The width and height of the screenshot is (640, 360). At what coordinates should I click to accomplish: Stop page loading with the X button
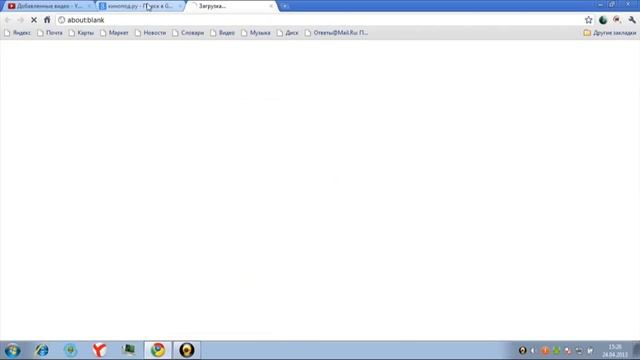(34, 20)
